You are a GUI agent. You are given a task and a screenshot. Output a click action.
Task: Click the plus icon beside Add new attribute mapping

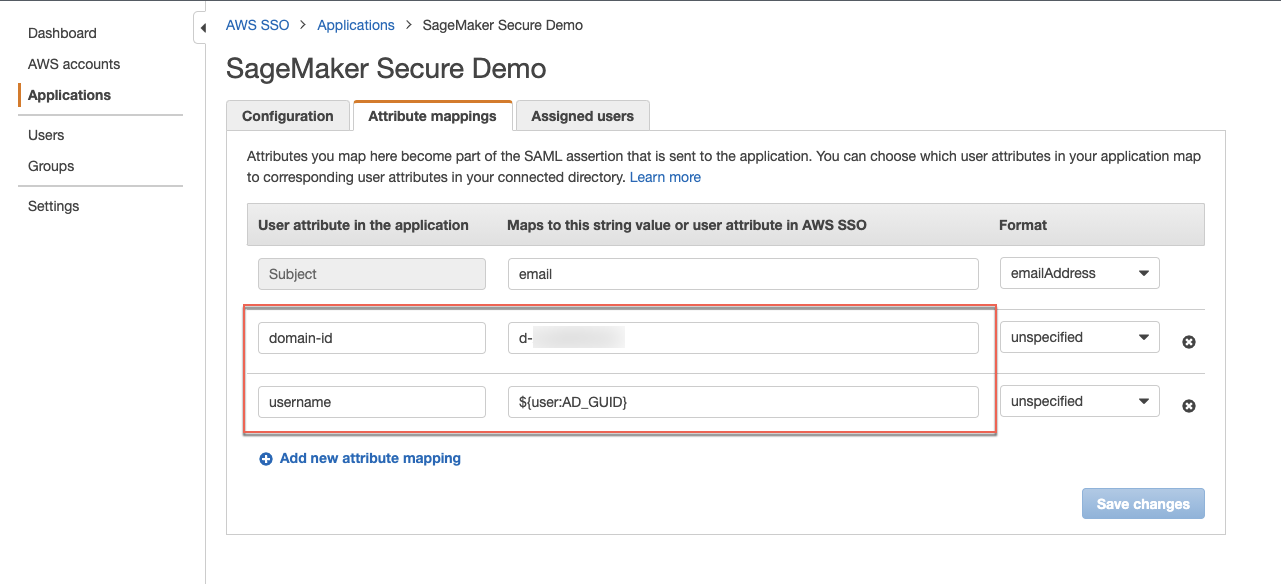(266, 459)
